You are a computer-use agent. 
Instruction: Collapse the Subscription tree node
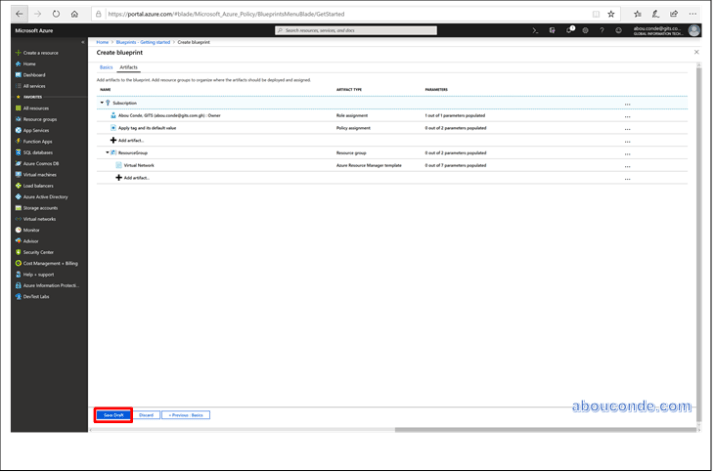click(101, 103)
